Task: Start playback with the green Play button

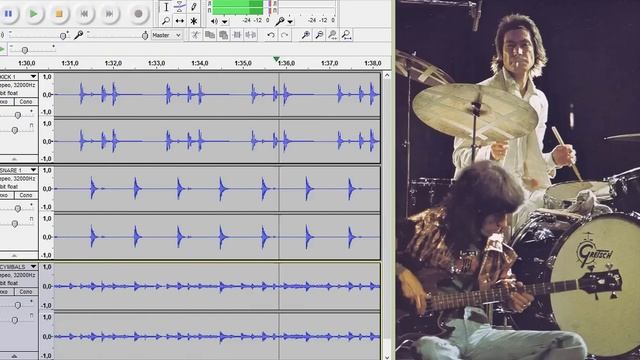Action: [x=33, y=13]
